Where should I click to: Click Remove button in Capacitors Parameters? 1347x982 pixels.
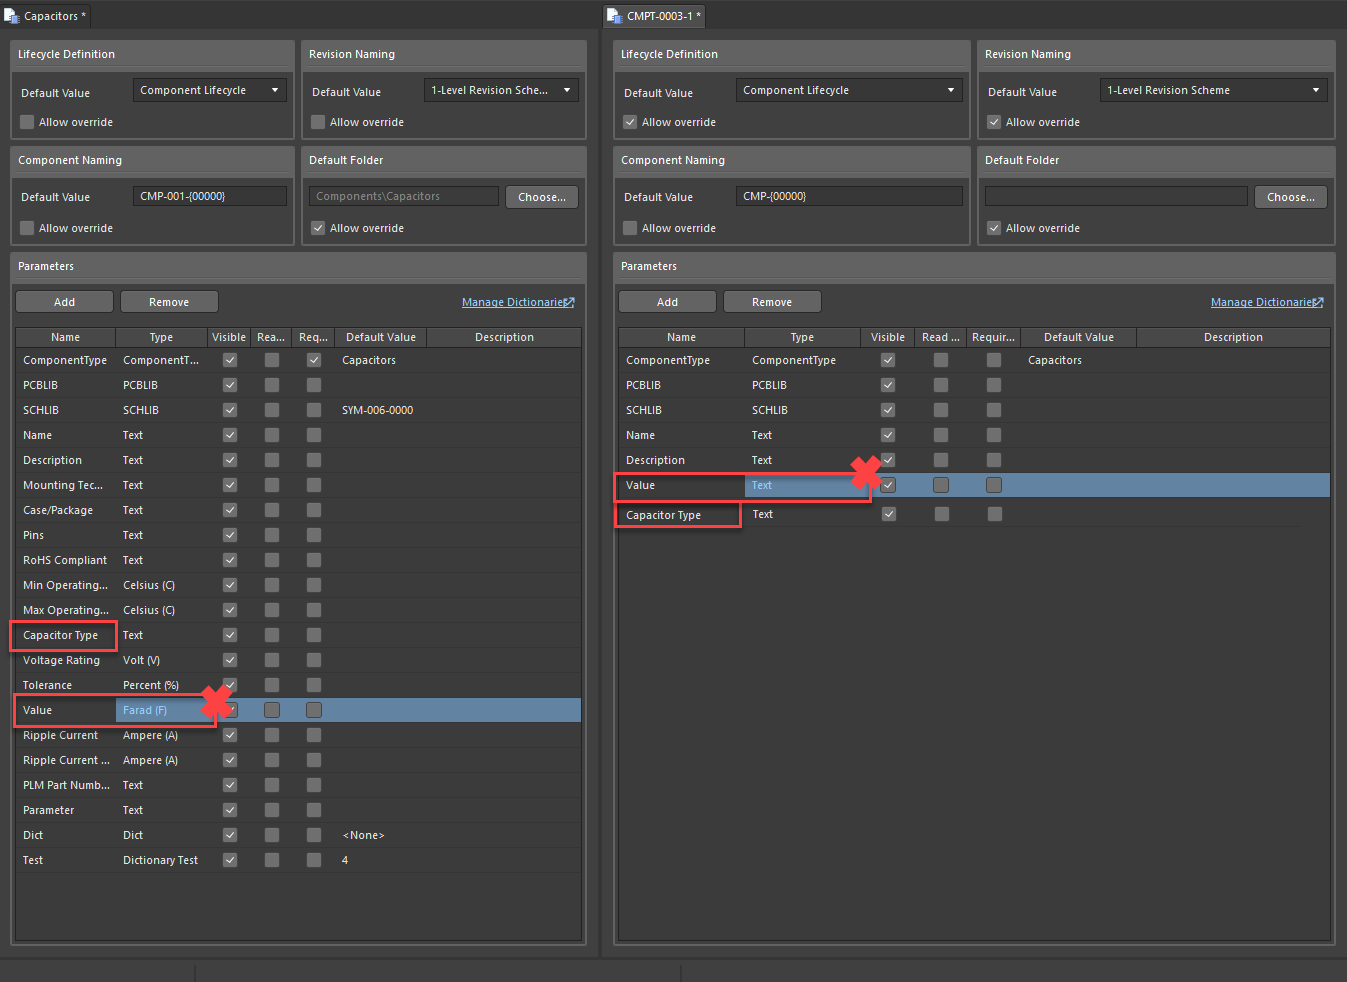169,302
